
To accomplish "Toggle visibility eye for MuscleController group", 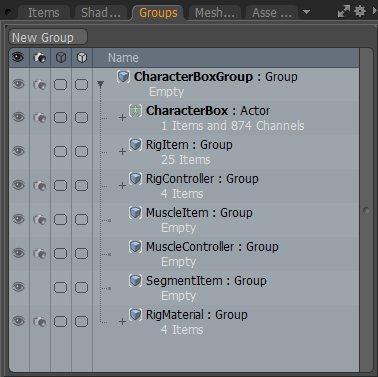I will [x=18, y=253].
